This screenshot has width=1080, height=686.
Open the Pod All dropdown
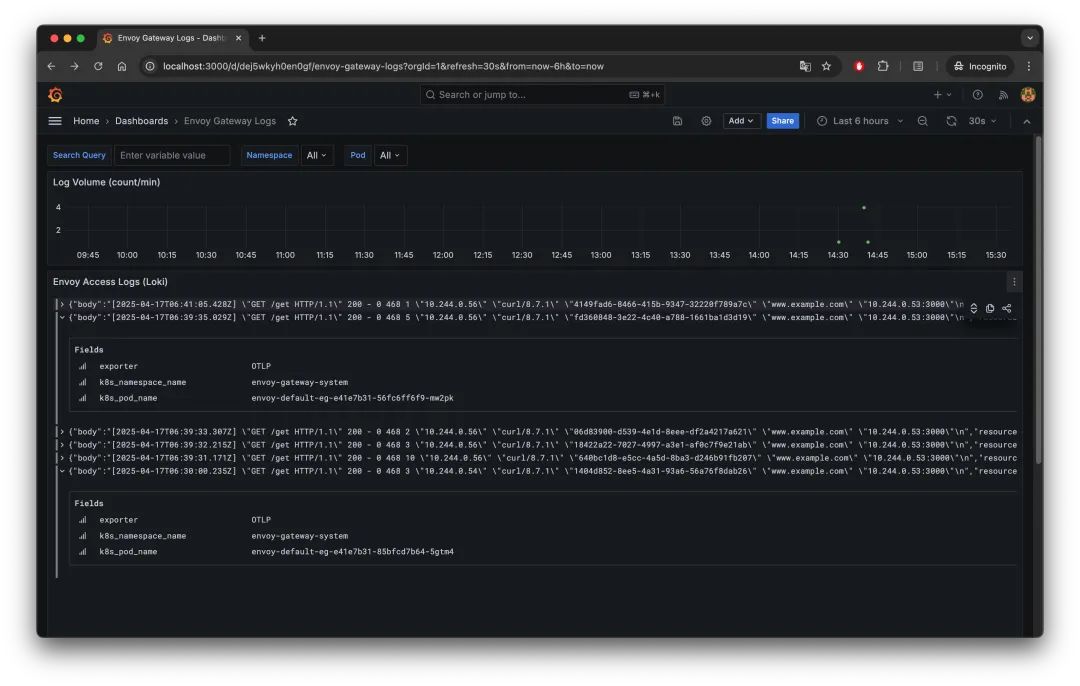pyautogui.click(x=390, y=156)
